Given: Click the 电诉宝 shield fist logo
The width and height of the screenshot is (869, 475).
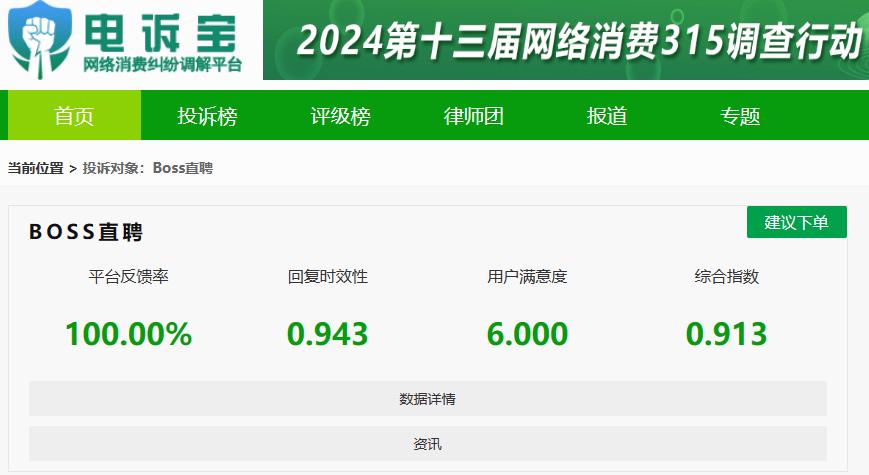Looking at the screenshot, I should tap(40, 40).
